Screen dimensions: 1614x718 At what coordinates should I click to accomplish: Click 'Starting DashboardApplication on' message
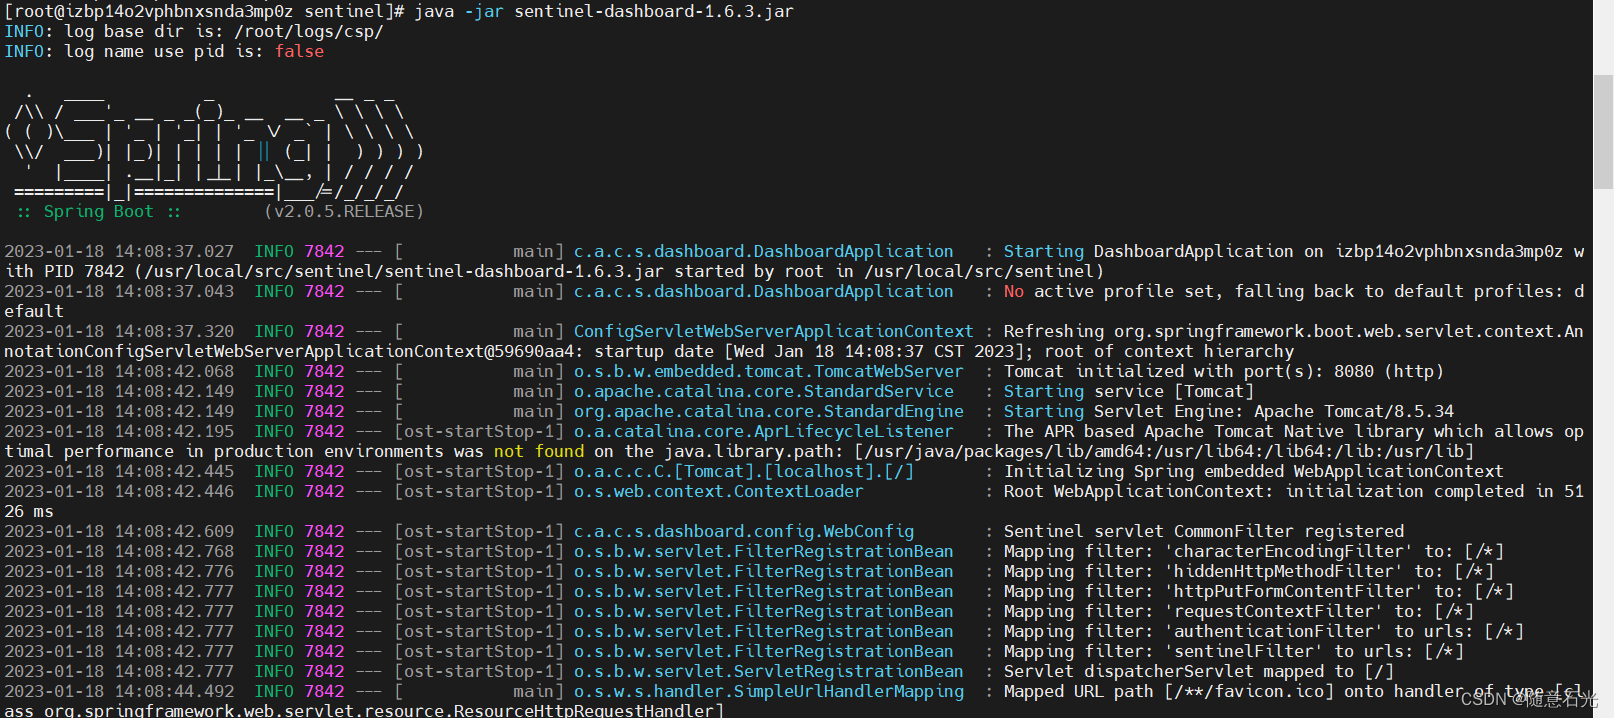coord(1164,251)
